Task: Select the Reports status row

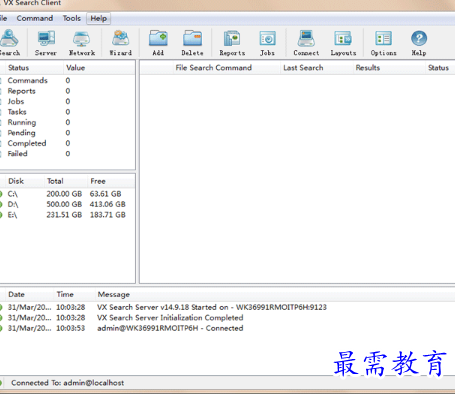Action: [x=67, y=91]
